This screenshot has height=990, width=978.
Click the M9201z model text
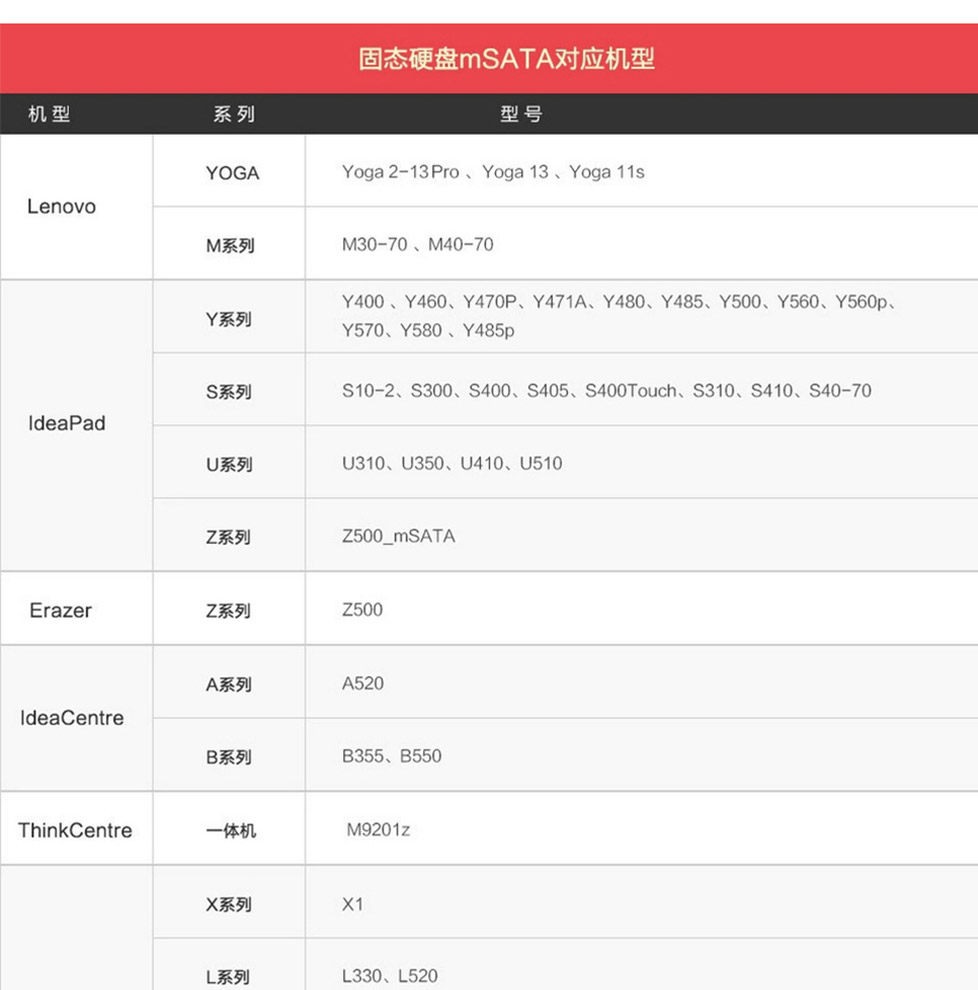pos(378,830)
